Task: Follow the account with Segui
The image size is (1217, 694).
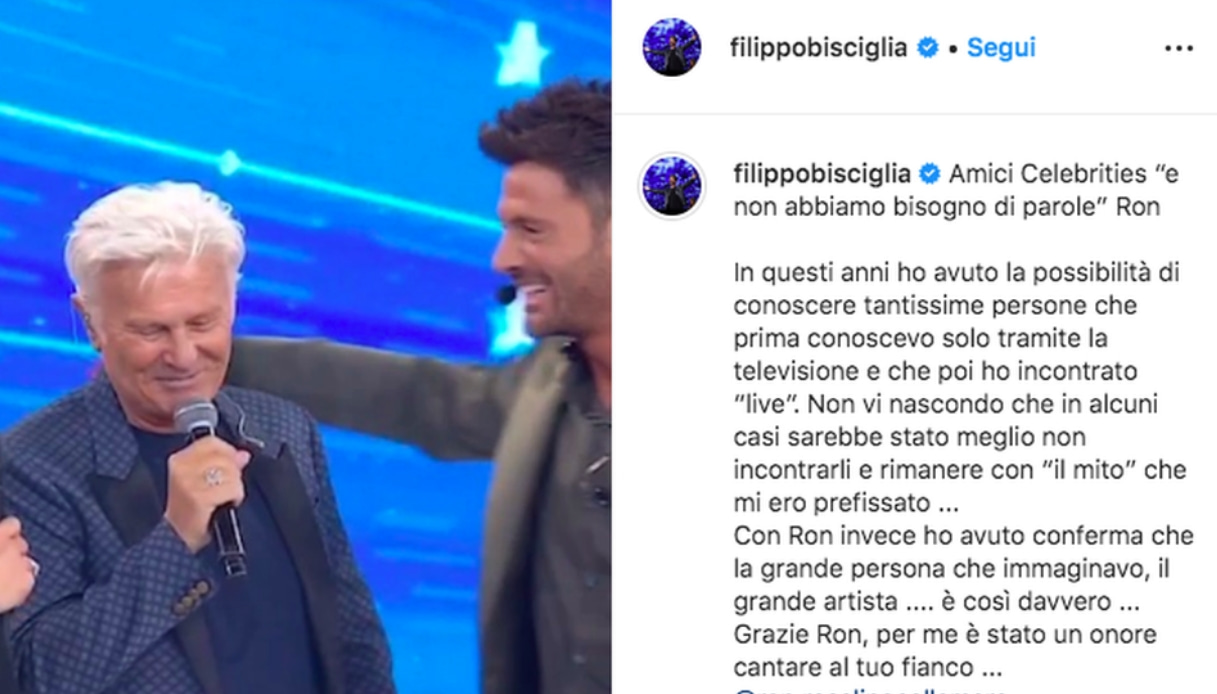Action: click(1001, 47)
